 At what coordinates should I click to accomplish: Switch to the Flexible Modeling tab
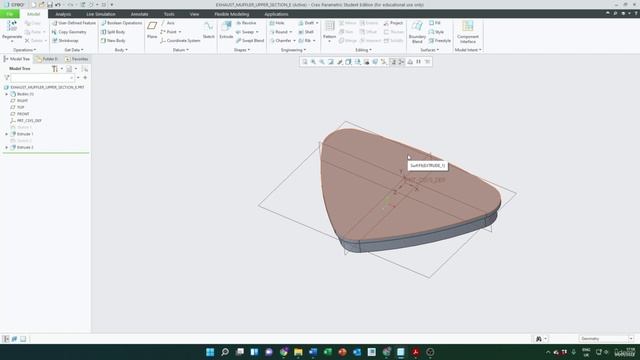(x=231, y=14)
